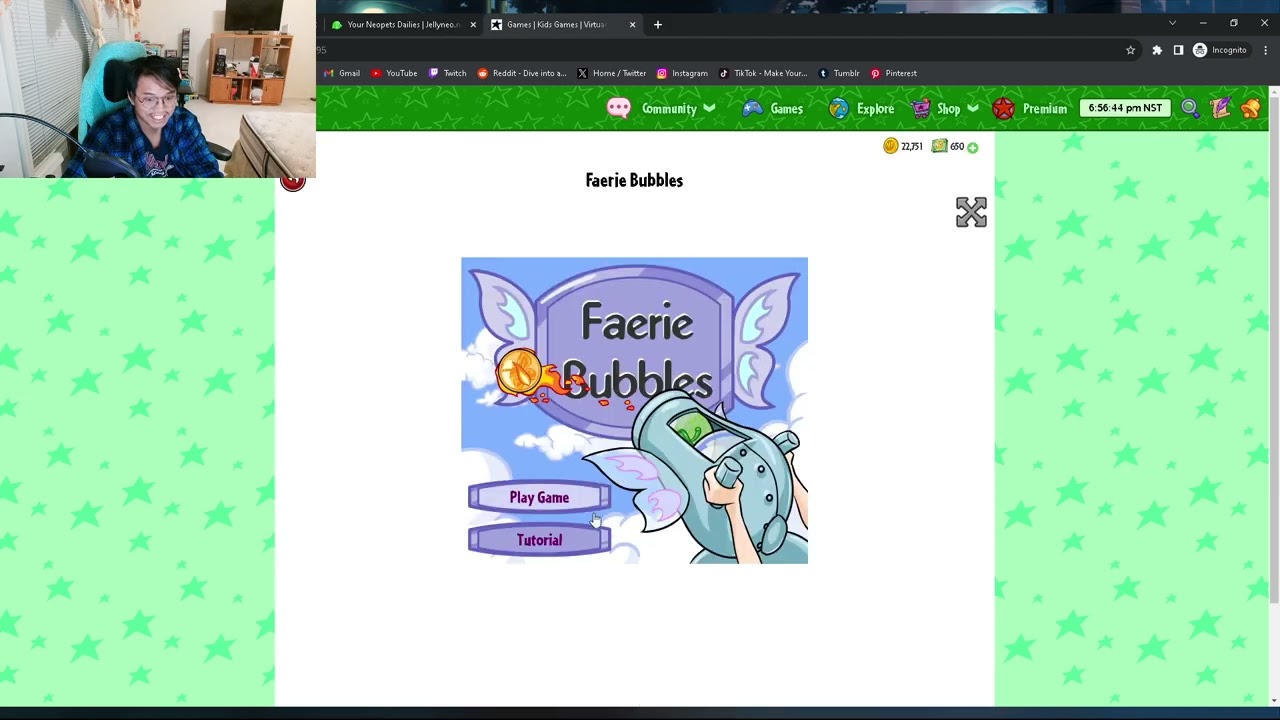This screenshot has width=1280, height=720.
Task: Click the 22,751 Neopoints balance
Action: (x=911, y=147)
